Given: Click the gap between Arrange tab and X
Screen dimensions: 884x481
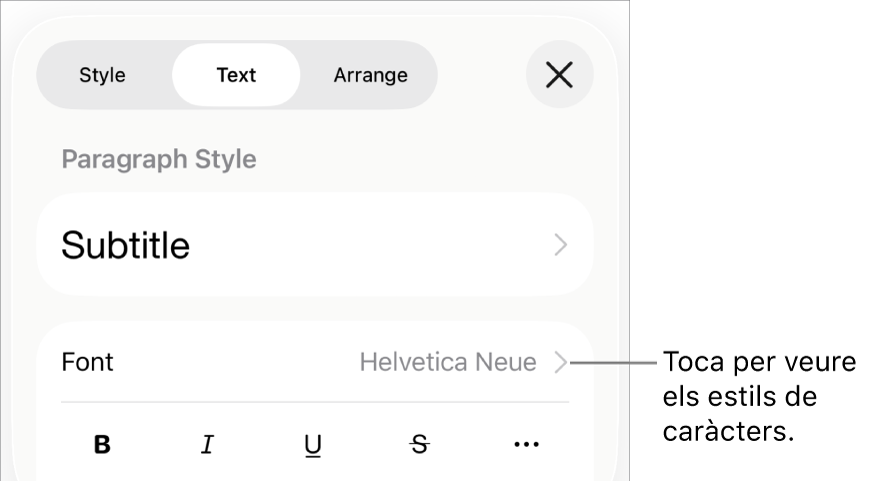Looking at the screenshot, I should [x=481, y=75].
